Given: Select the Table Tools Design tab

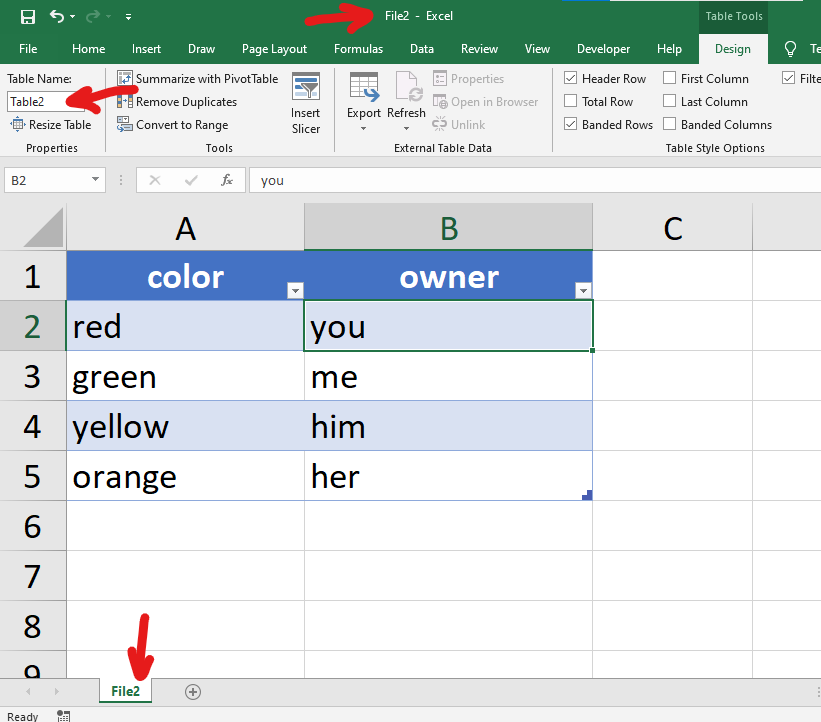Looking at the screenshot, I should click(x=733, y=49).
